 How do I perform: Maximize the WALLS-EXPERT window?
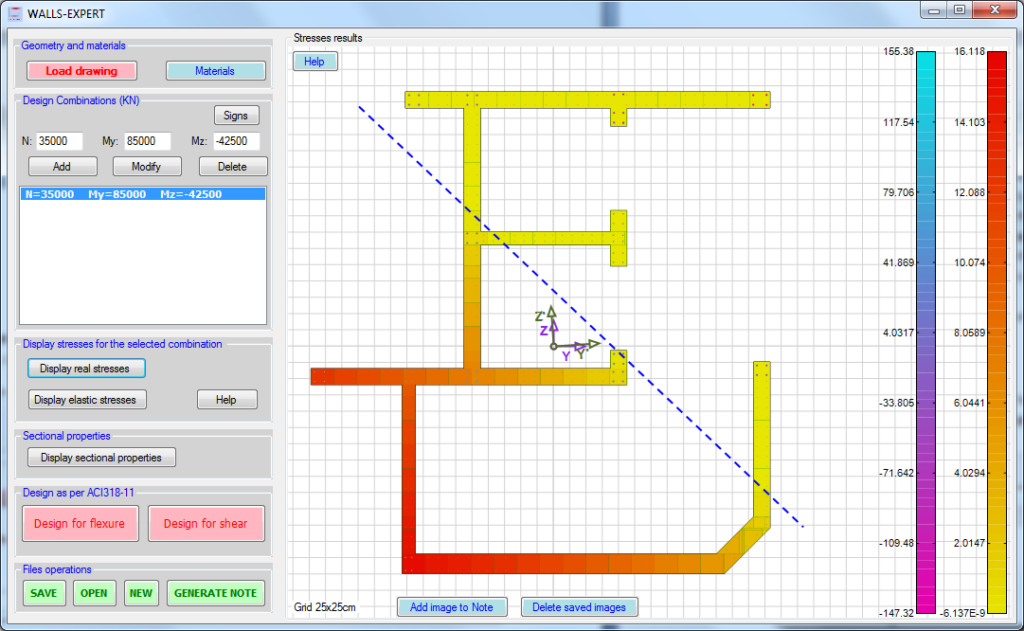point(959,10)
